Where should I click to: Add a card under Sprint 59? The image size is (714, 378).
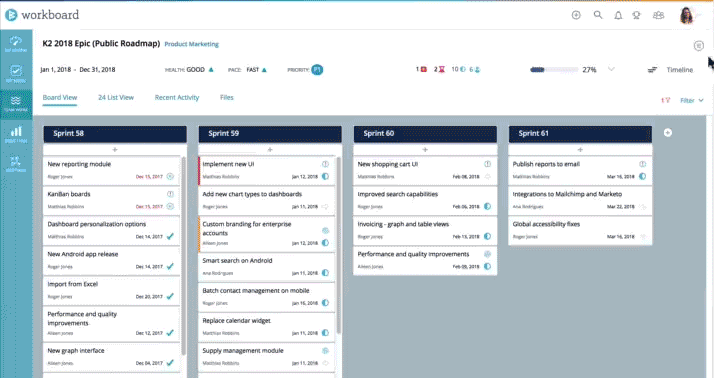click(270, 149)
